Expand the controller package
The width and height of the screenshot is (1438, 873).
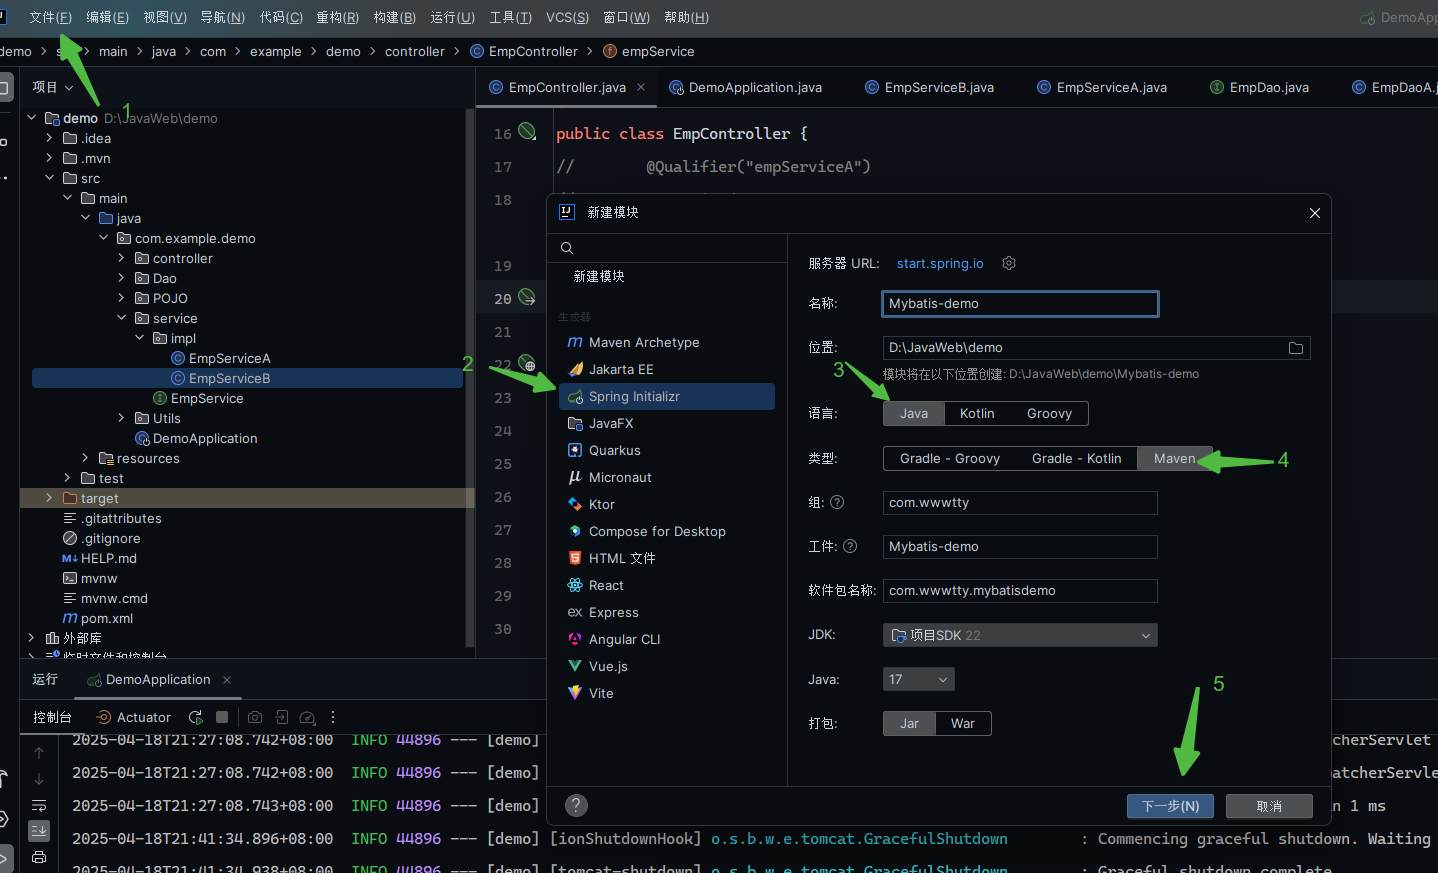(x=121, y=258)
